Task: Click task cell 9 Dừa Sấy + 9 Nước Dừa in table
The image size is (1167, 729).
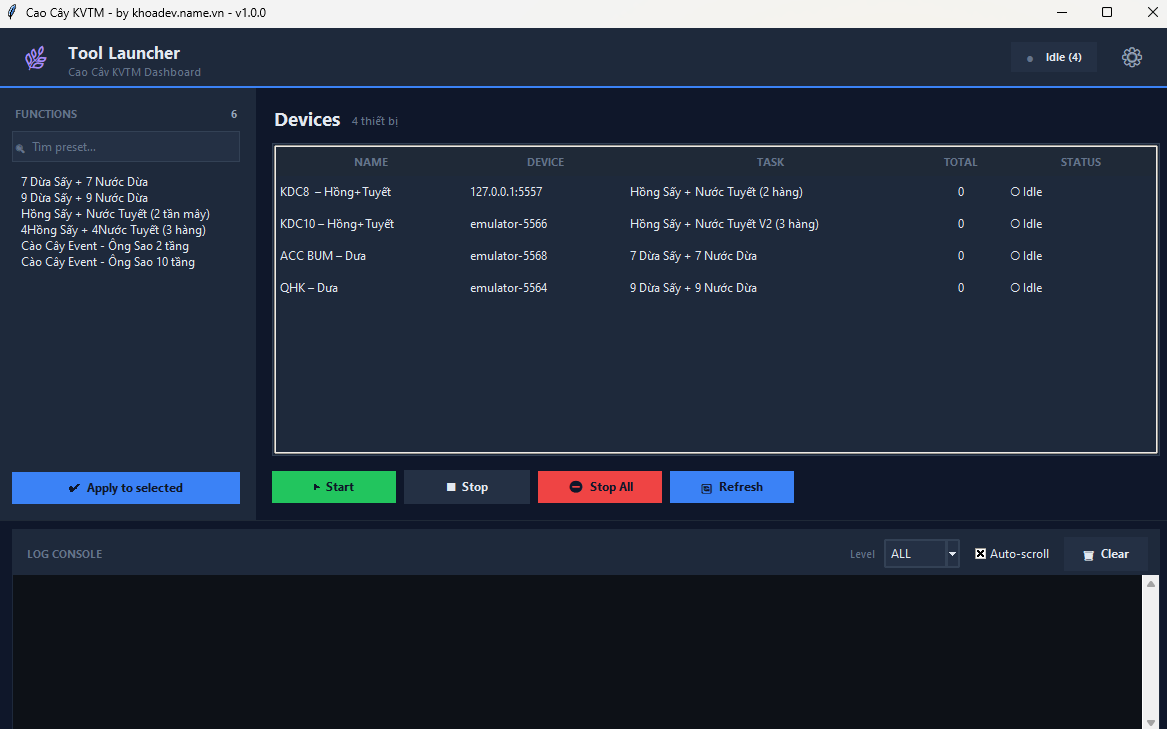Action: (693, 287)
